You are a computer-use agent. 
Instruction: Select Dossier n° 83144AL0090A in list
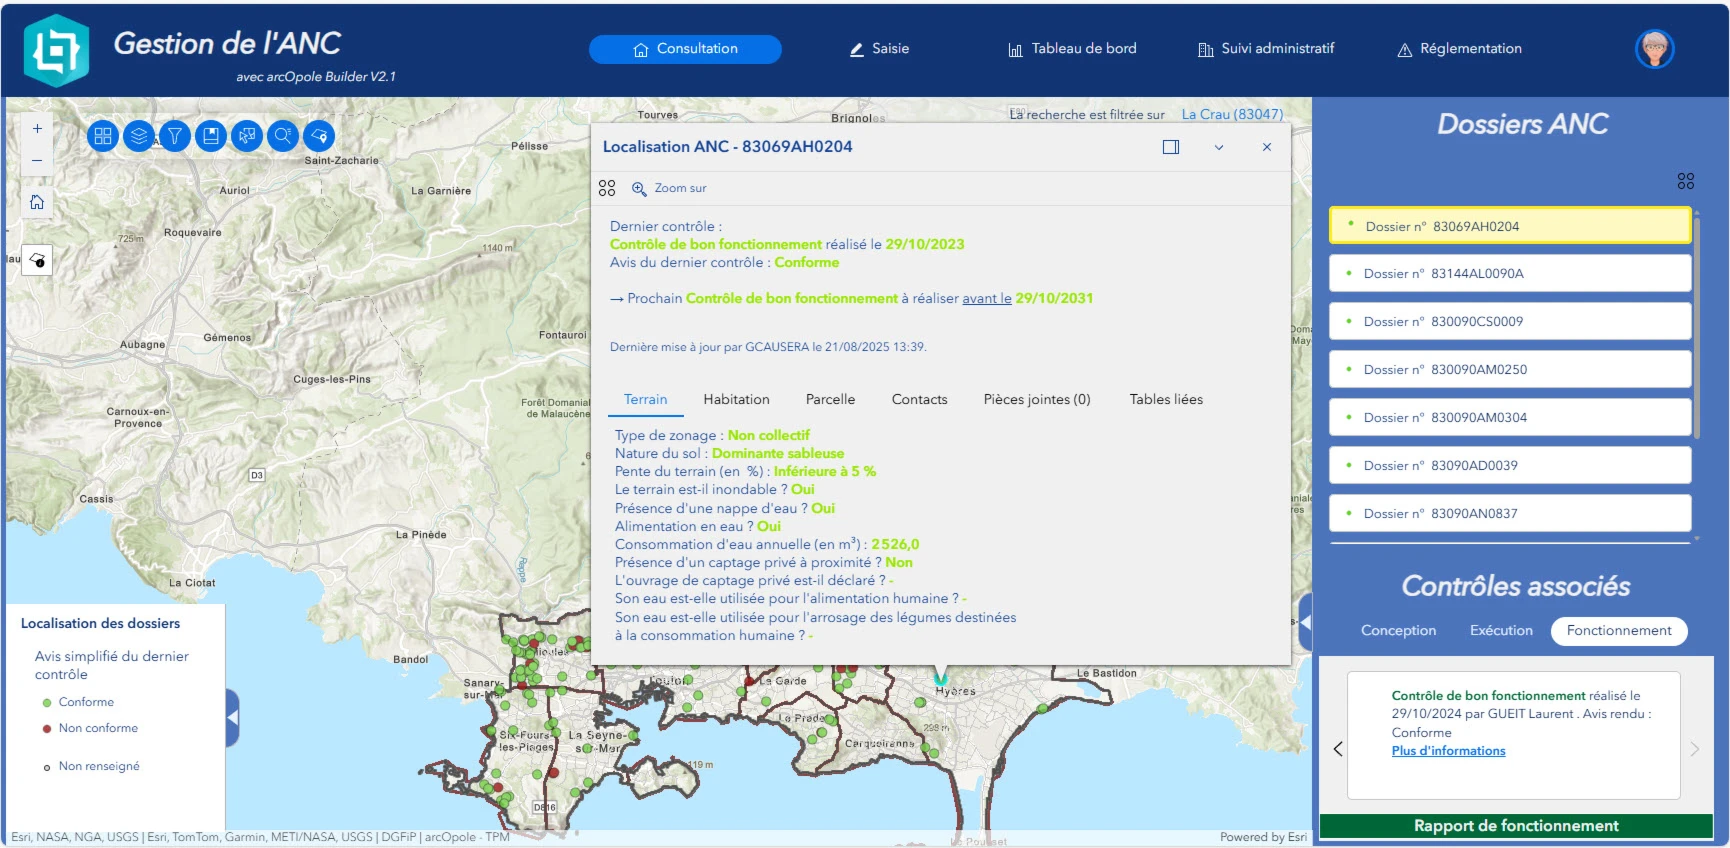click(x=1509, y=274)
